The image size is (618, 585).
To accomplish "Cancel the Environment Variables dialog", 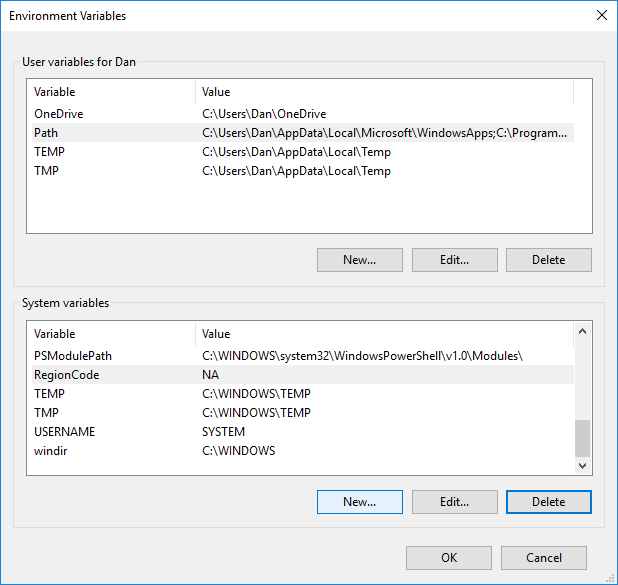I will (543, 558).
